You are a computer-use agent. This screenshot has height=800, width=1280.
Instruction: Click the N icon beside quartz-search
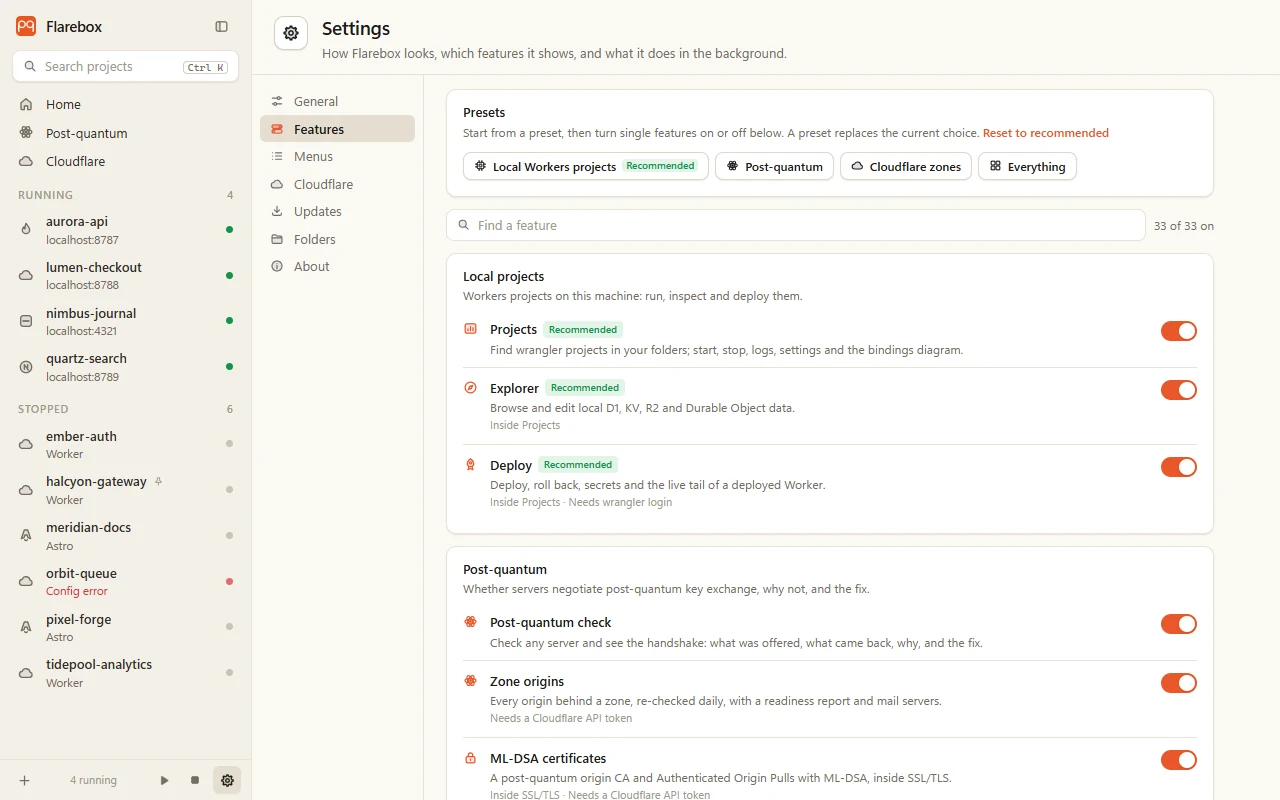pos(26,367)
